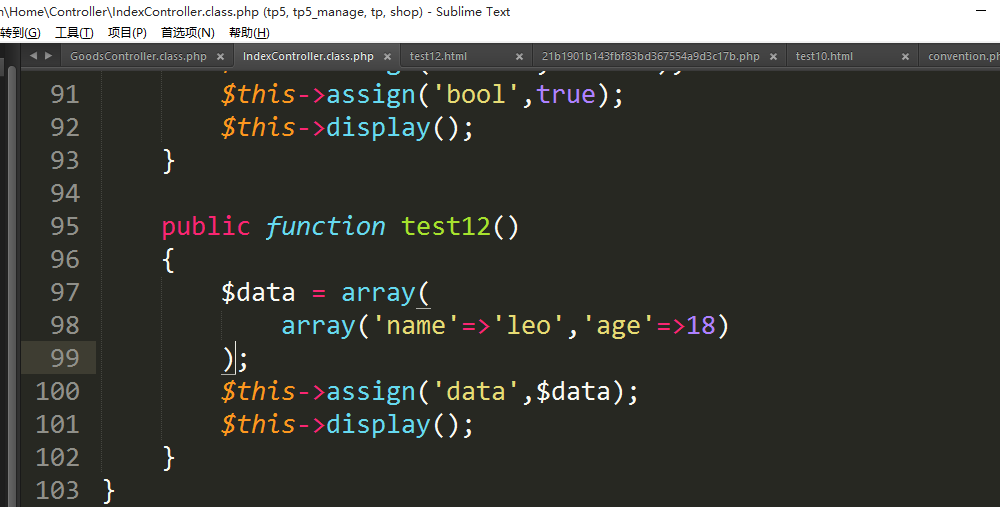The width and height of the screenshot is (1000, 507).
Task: Click line number 95 in the gutter
Action: [x=64, y=226]
